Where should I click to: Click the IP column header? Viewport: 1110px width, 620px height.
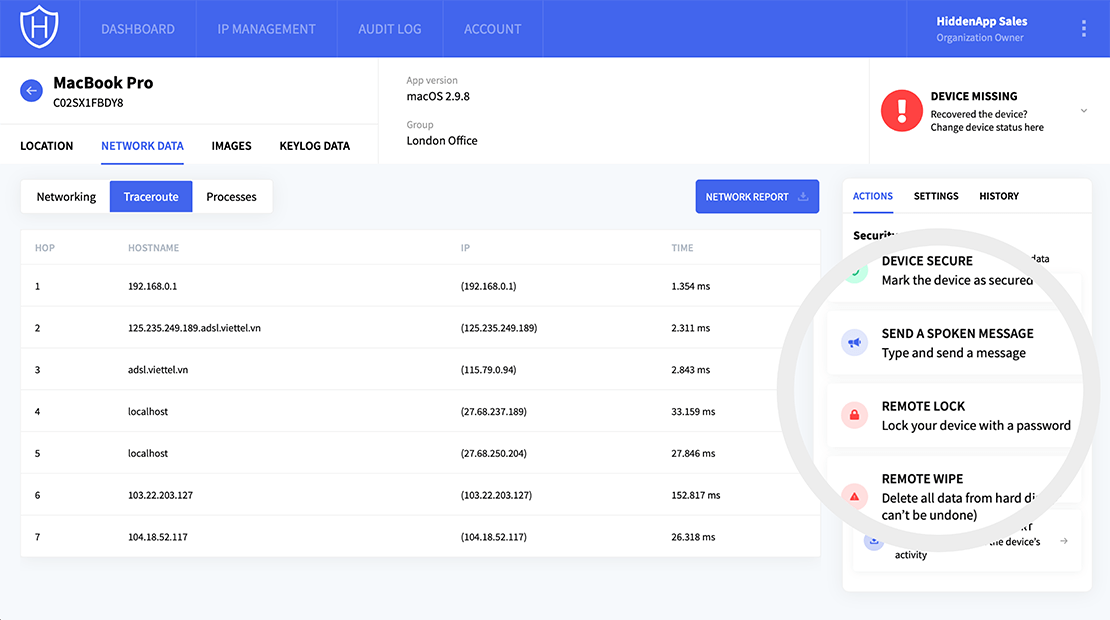tap(465, 248)
